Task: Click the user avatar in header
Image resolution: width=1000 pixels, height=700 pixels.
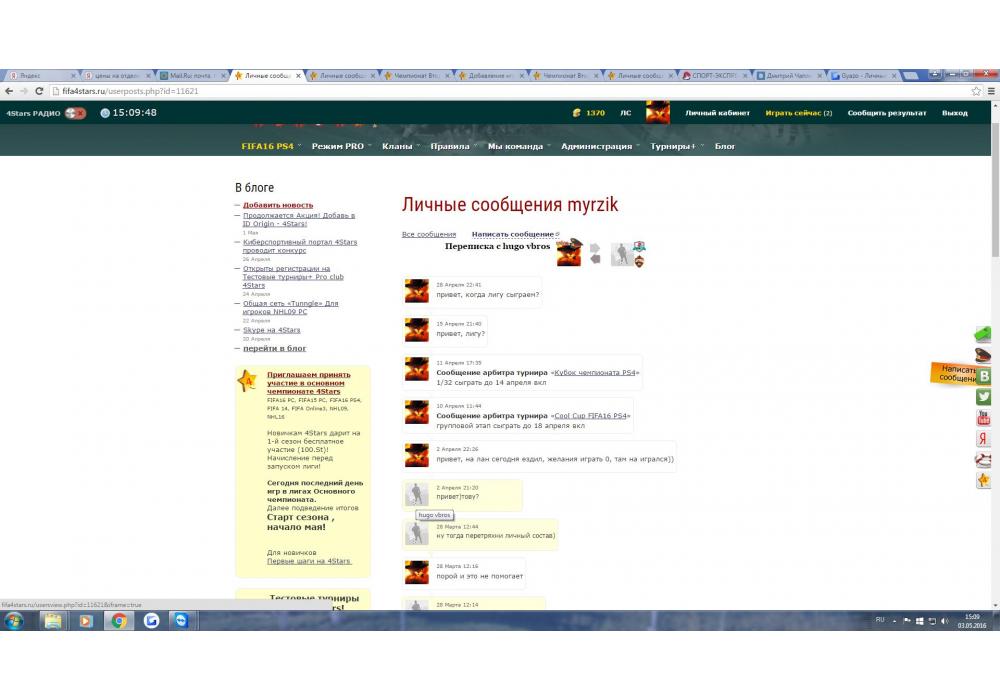Action: coord(657,113)
